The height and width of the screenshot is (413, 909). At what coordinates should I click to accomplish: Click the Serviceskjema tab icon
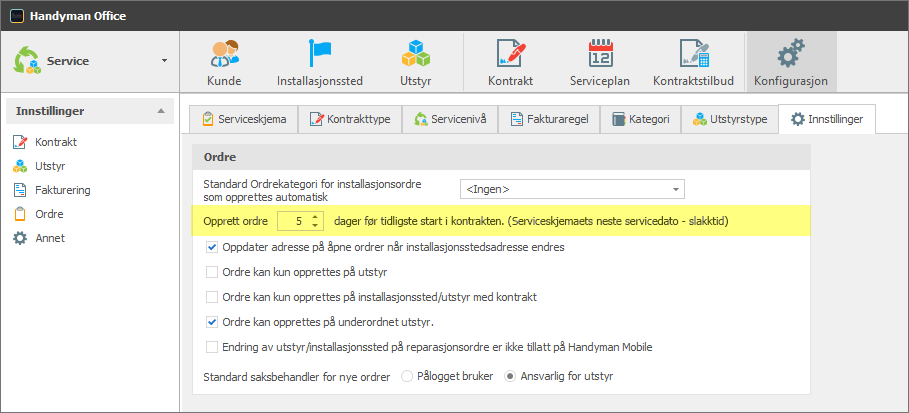point(208,119)
